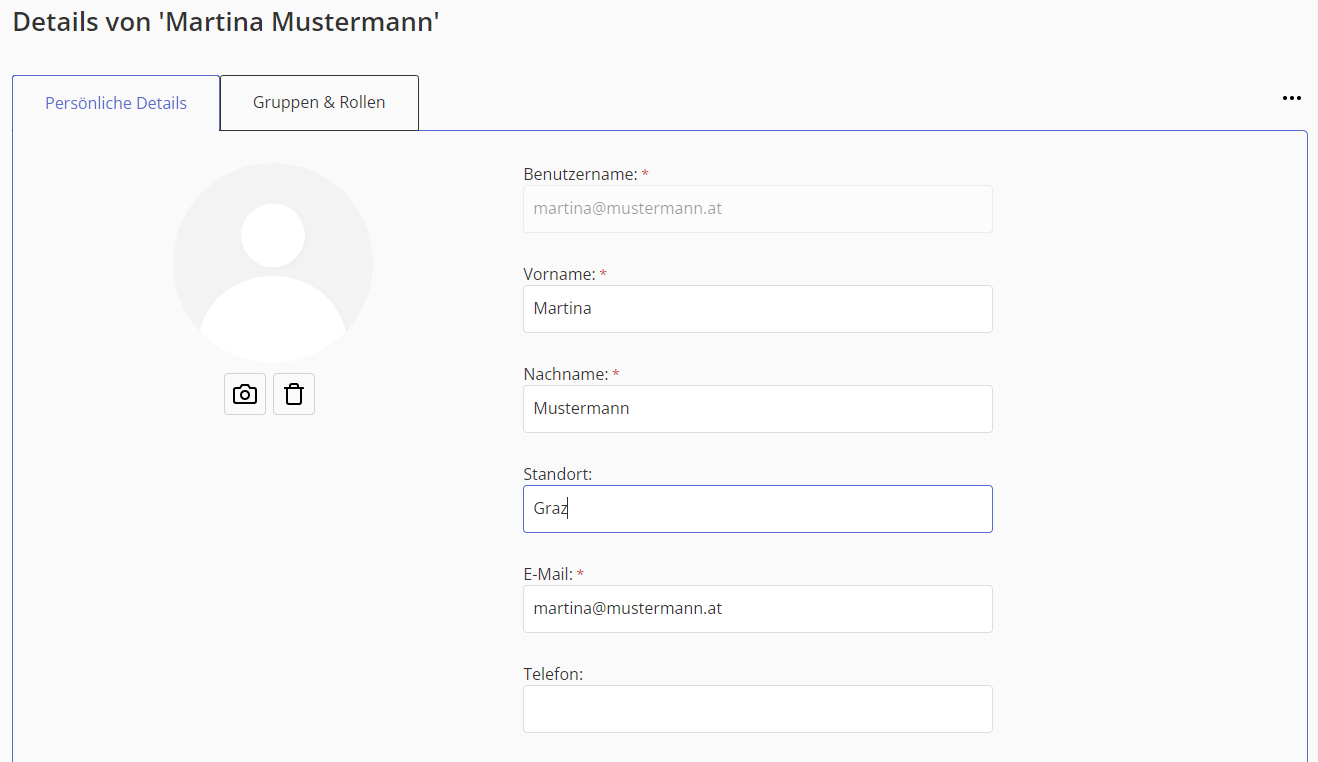The image size is (1318, 762).
Task: Select the Persönliche Details tab
Action: (x=116, y=103)
